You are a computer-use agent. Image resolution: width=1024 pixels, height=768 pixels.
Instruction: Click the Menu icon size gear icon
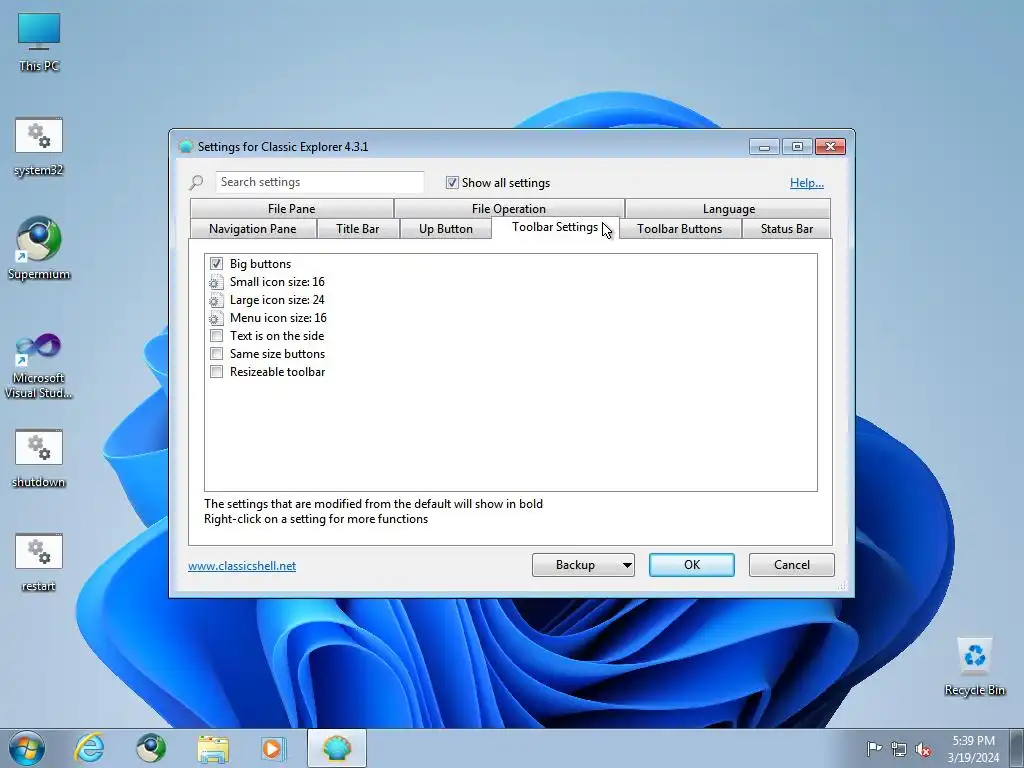(216, 318)
